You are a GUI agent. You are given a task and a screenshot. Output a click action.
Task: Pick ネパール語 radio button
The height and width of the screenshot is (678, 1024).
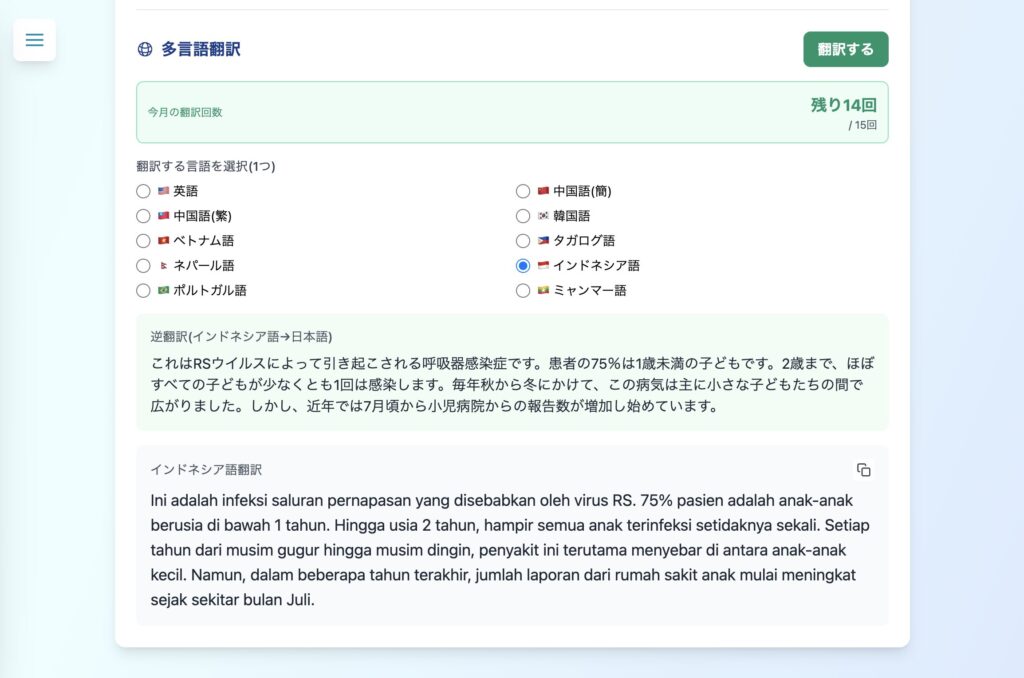pos(143,266)
